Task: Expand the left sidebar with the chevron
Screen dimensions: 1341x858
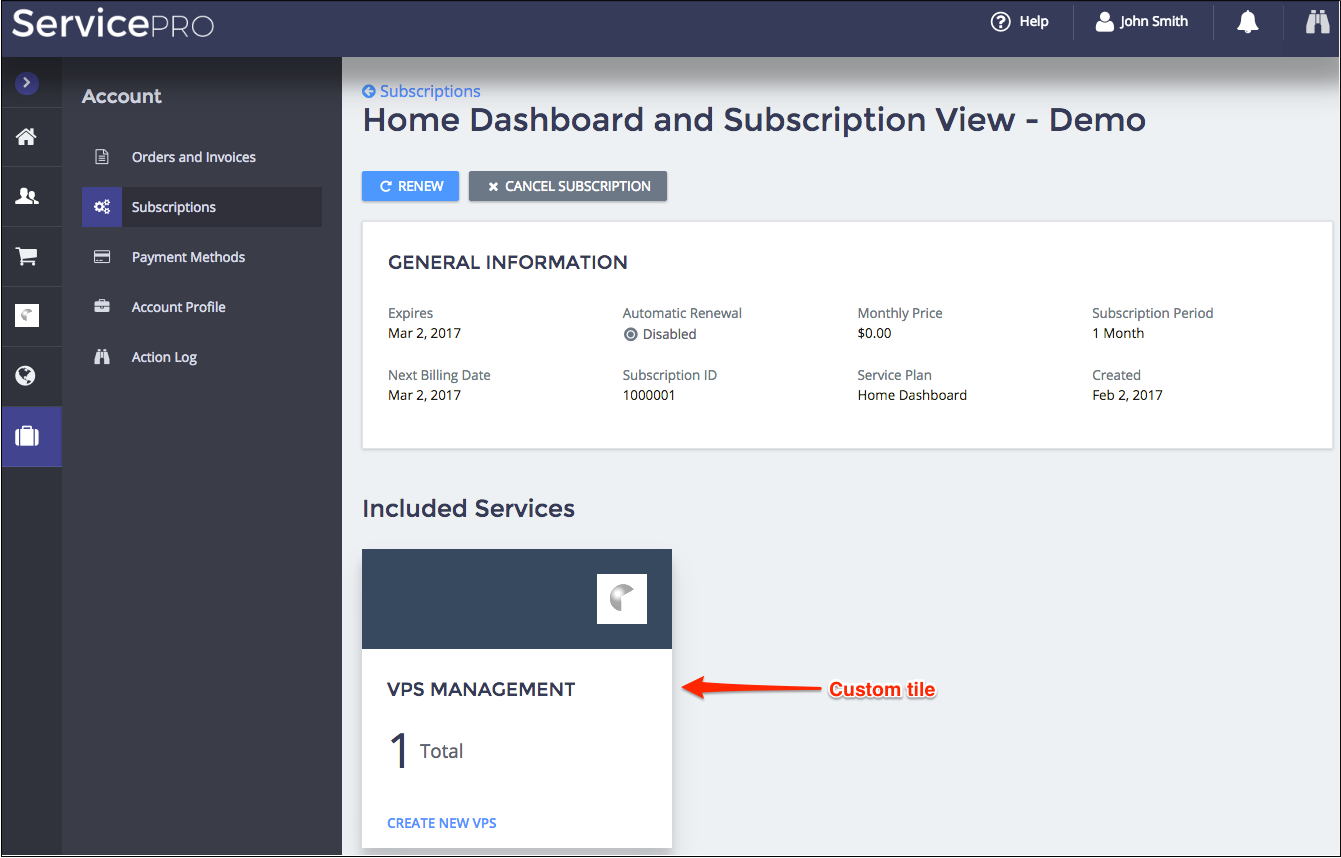Action: [x=27, y=84]
